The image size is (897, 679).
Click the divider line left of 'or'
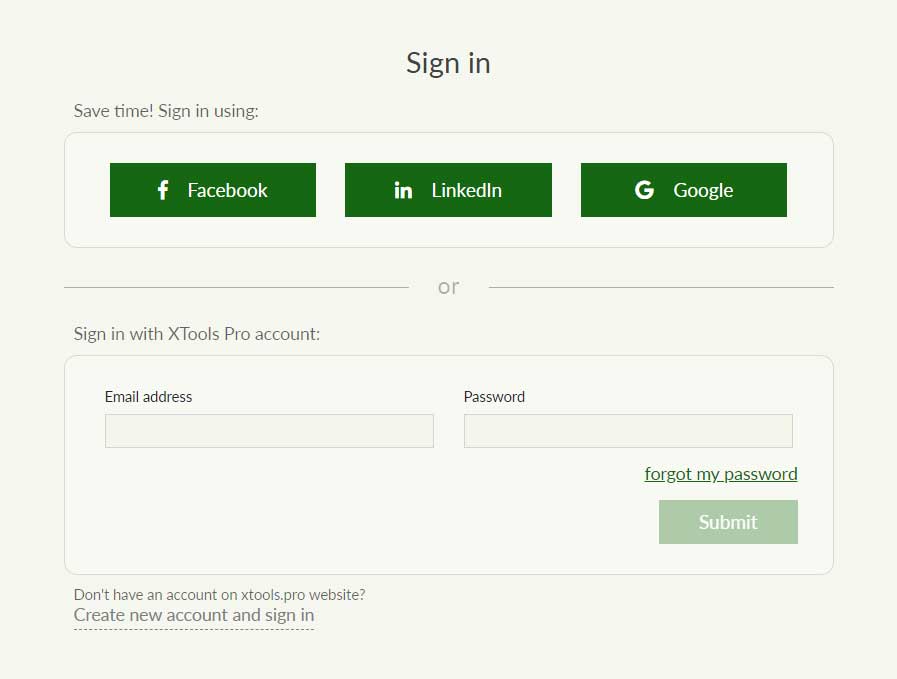(x=236, y=287)
